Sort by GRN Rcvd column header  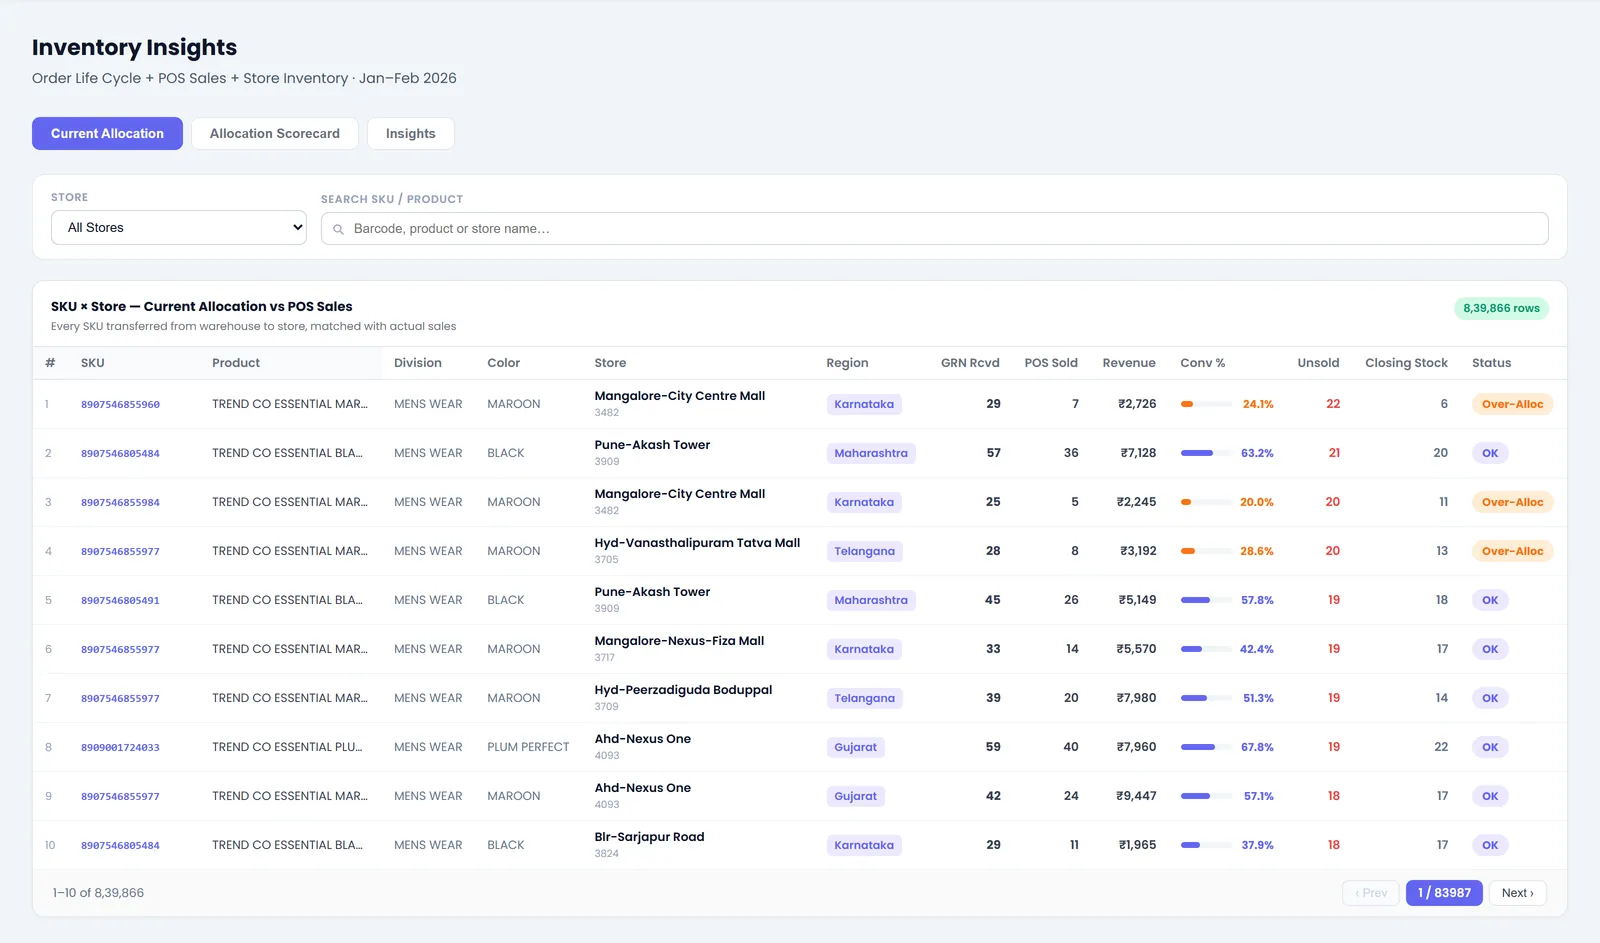(970, 363)
